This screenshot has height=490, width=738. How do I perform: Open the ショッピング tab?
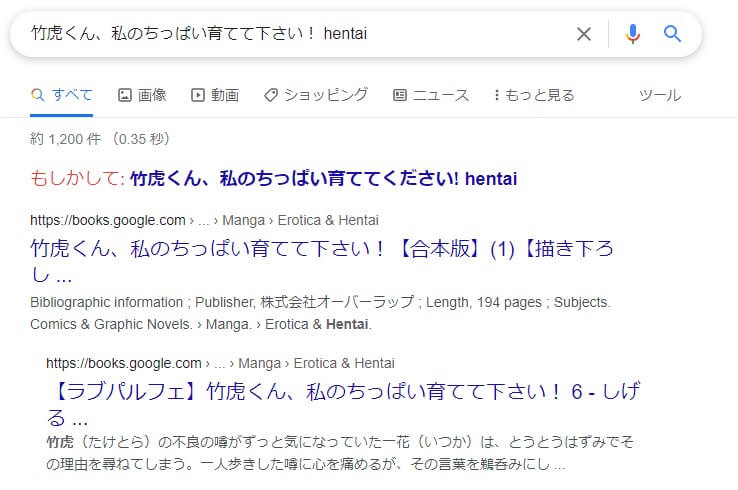click(x=316, y=95)
